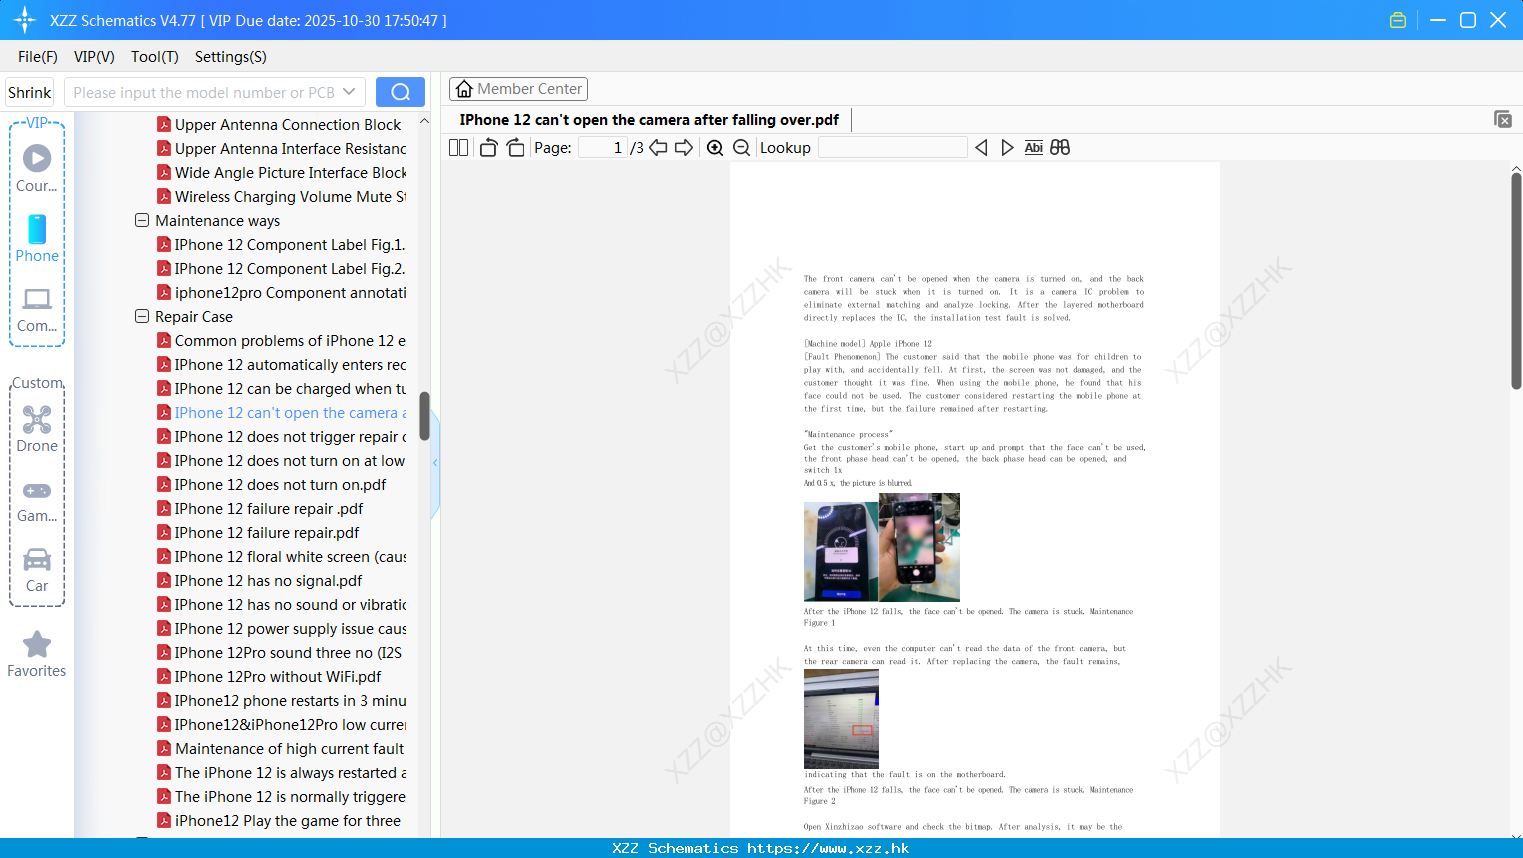Open IPhone 12 floral white screen file
Screen dimensions: 1523x858
tap(282, 556)
